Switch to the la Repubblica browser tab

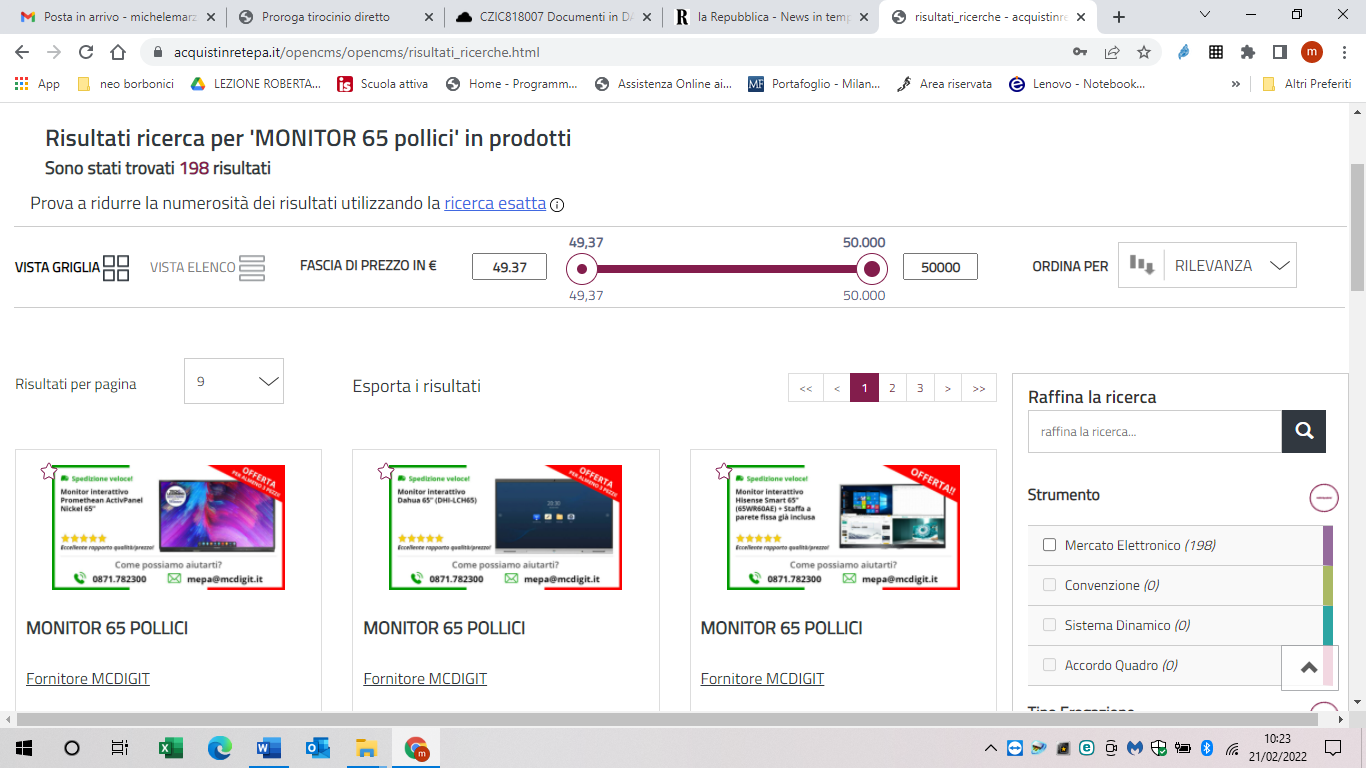(765, 17)
